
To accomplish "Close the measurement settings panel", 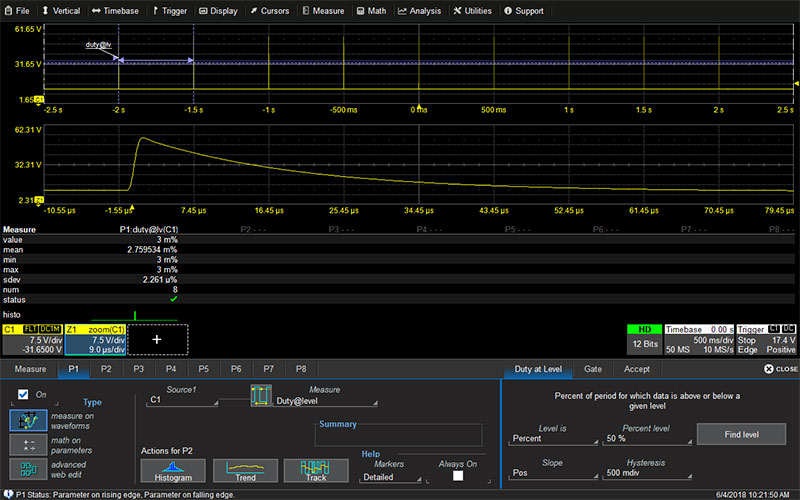I will (780, 369).
